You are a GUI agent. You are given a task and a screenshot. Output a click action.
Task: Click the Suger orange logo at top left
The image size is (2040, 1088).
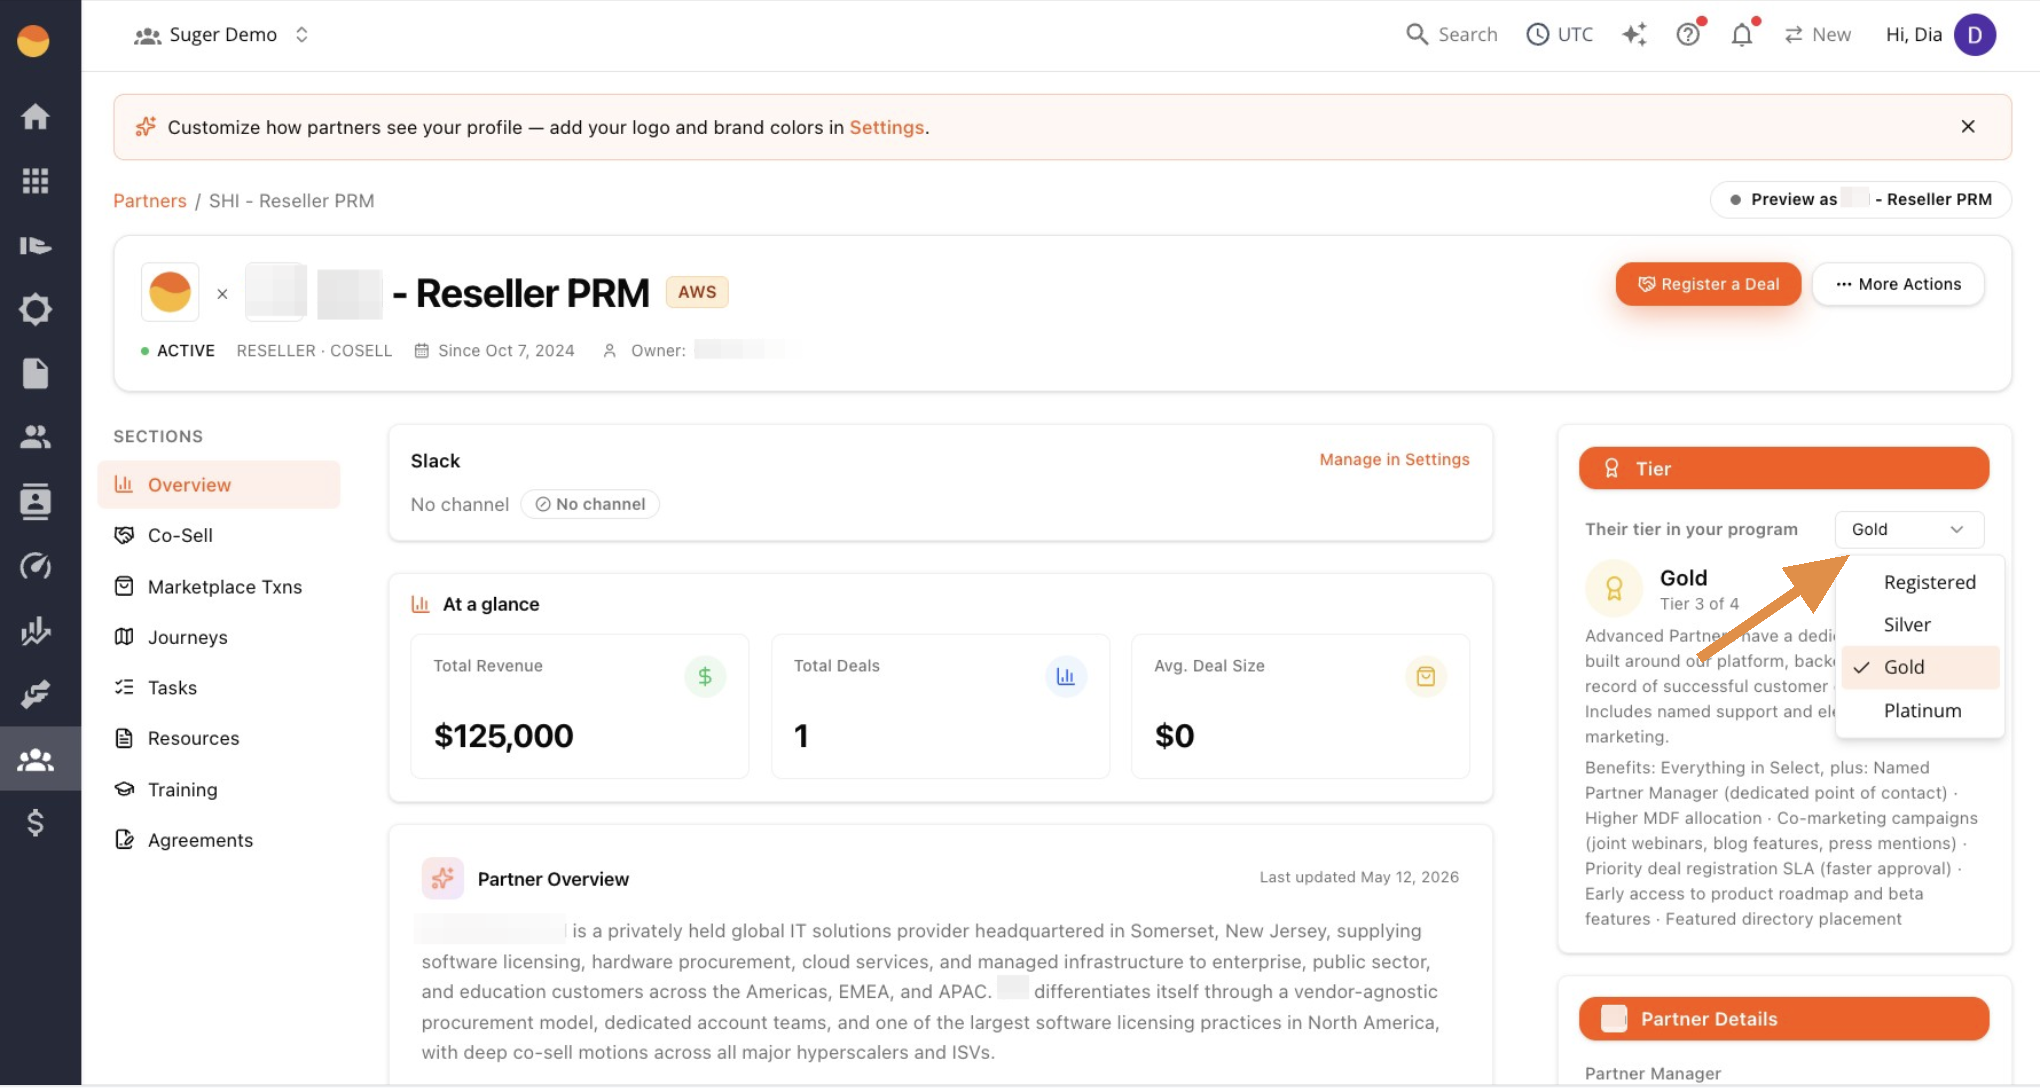pyautogui.click(x=33, y=41)
